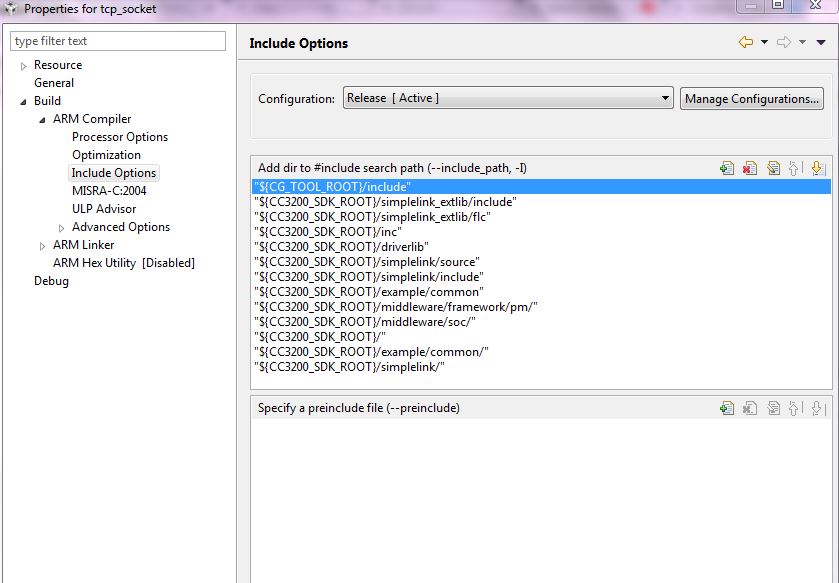
Task: Select General in the tree
Action: click(x=54, y=83)
